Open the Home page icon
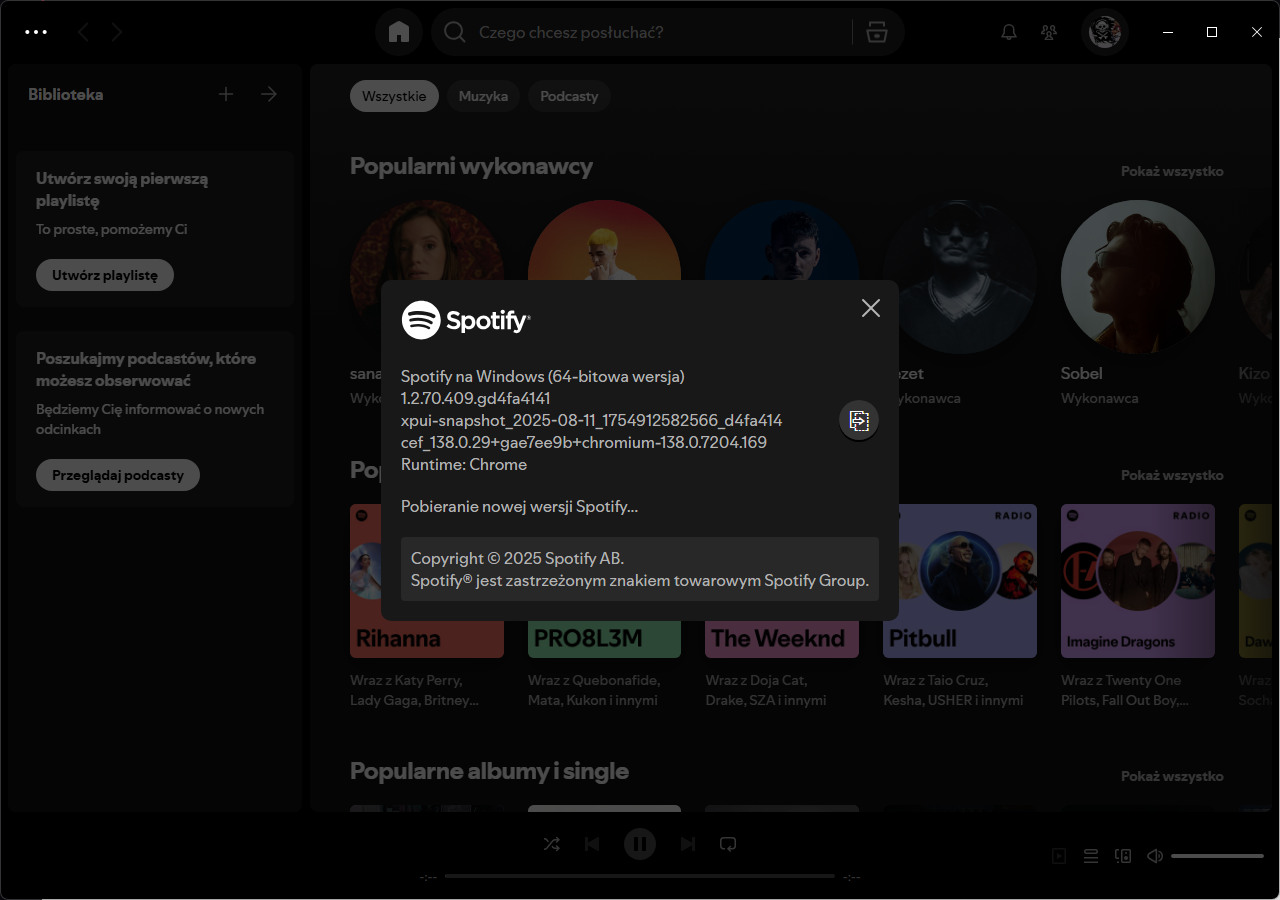The width and height of the screenshot is (1280, 900). point(399,32)
